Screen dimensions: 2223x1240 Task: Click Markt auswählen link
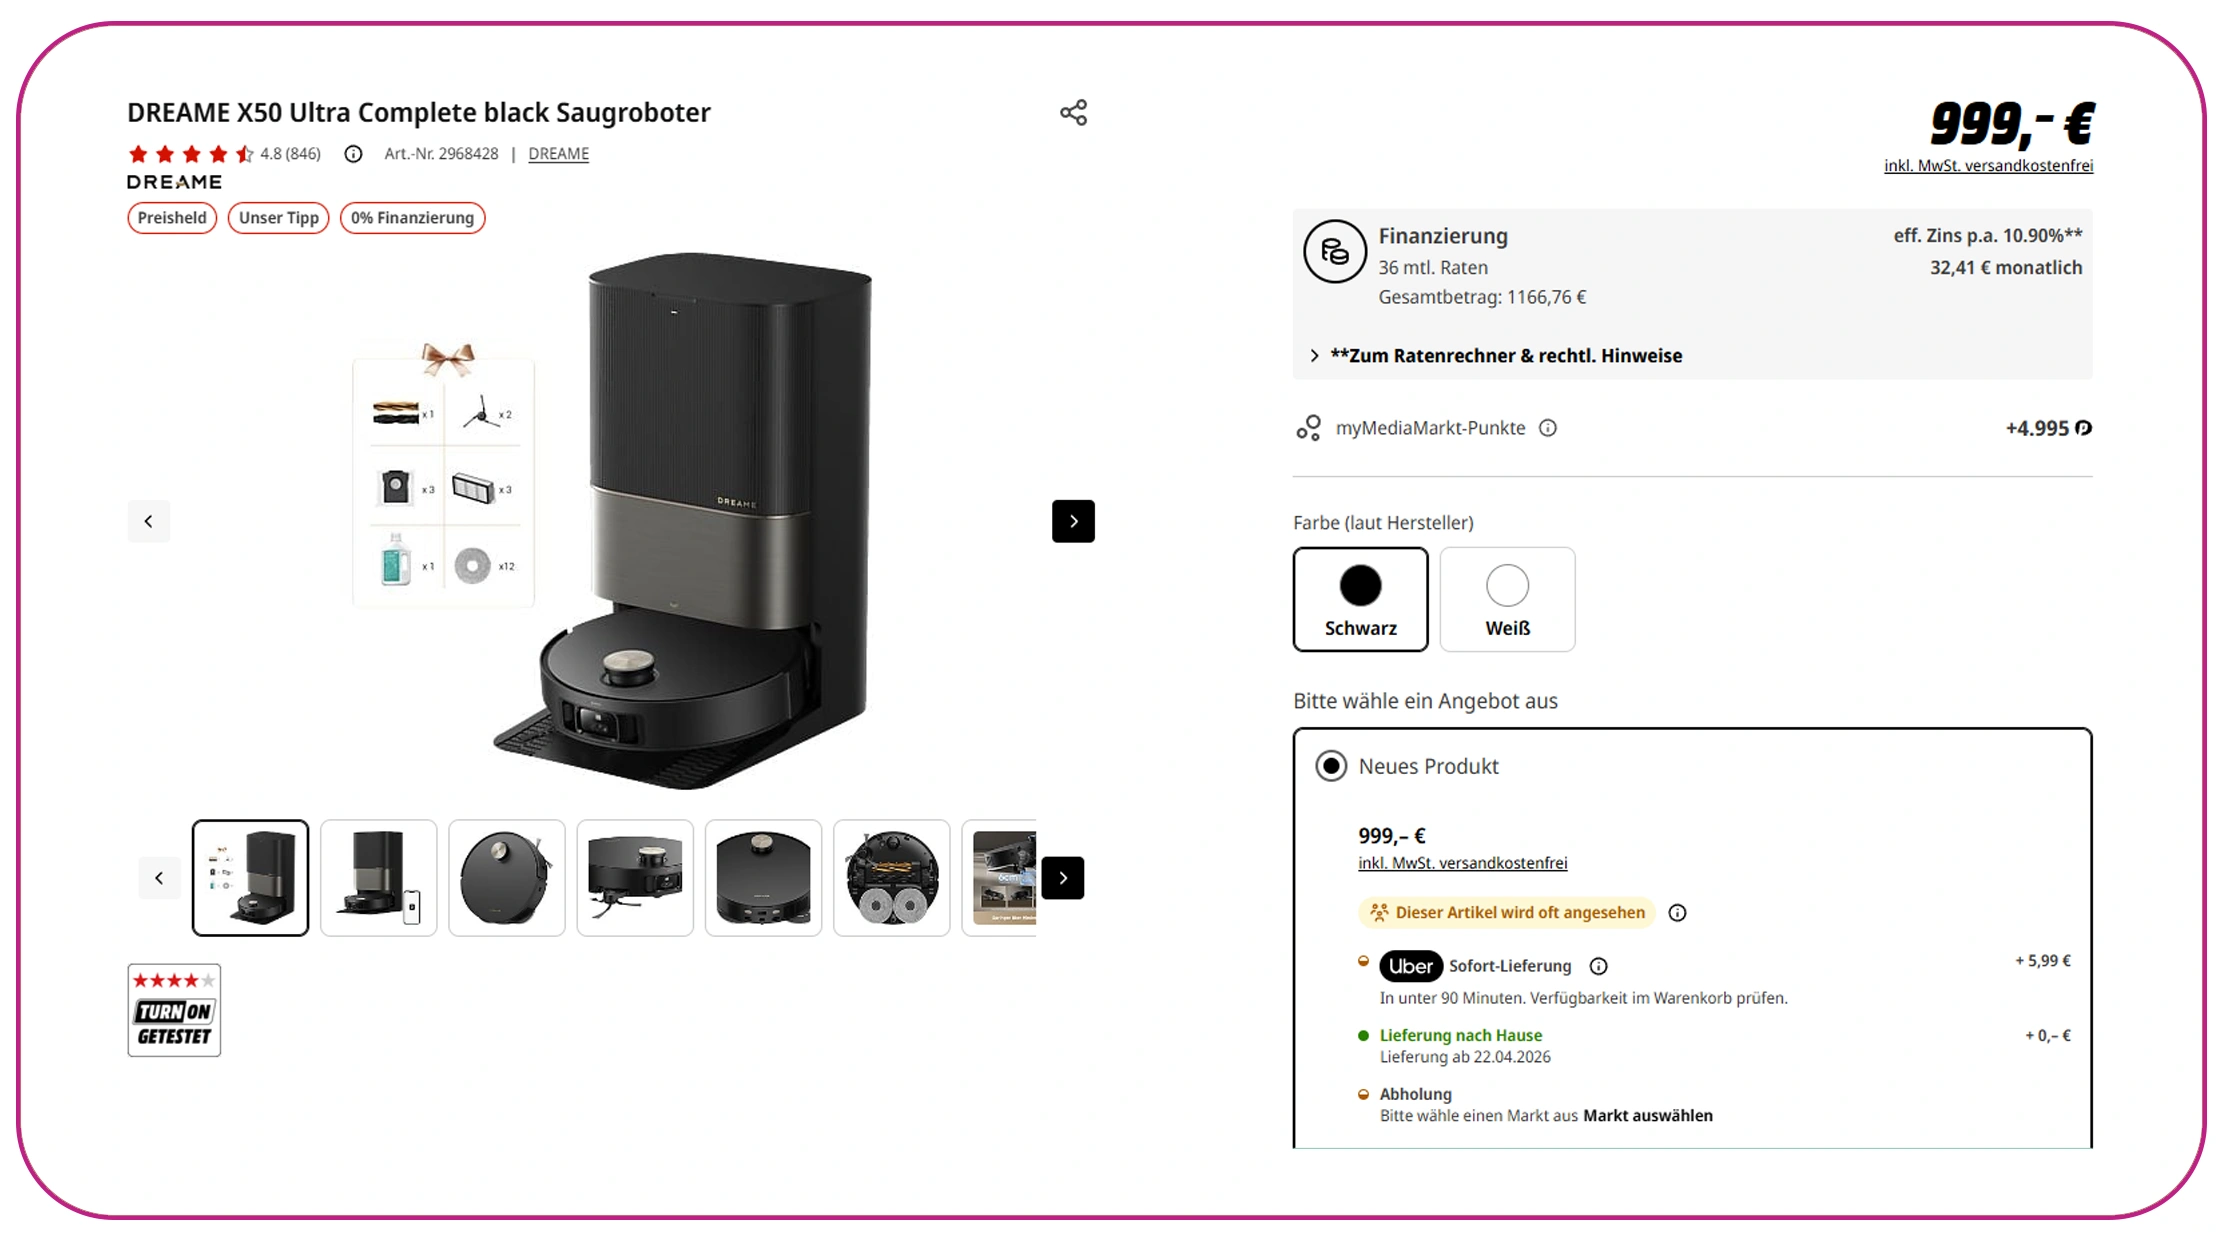[1647, 1115]
